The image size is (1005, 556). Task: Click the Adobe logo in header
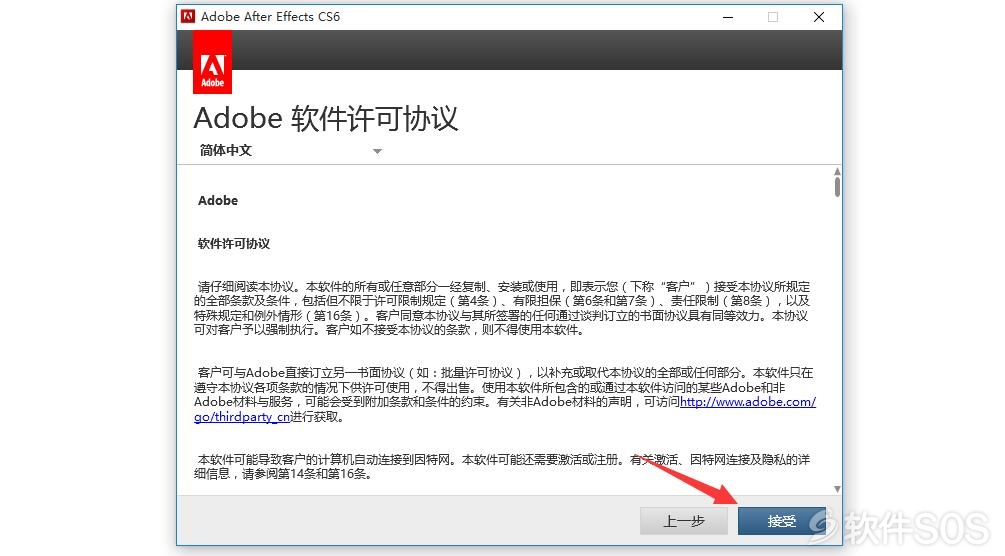[212, 62]
